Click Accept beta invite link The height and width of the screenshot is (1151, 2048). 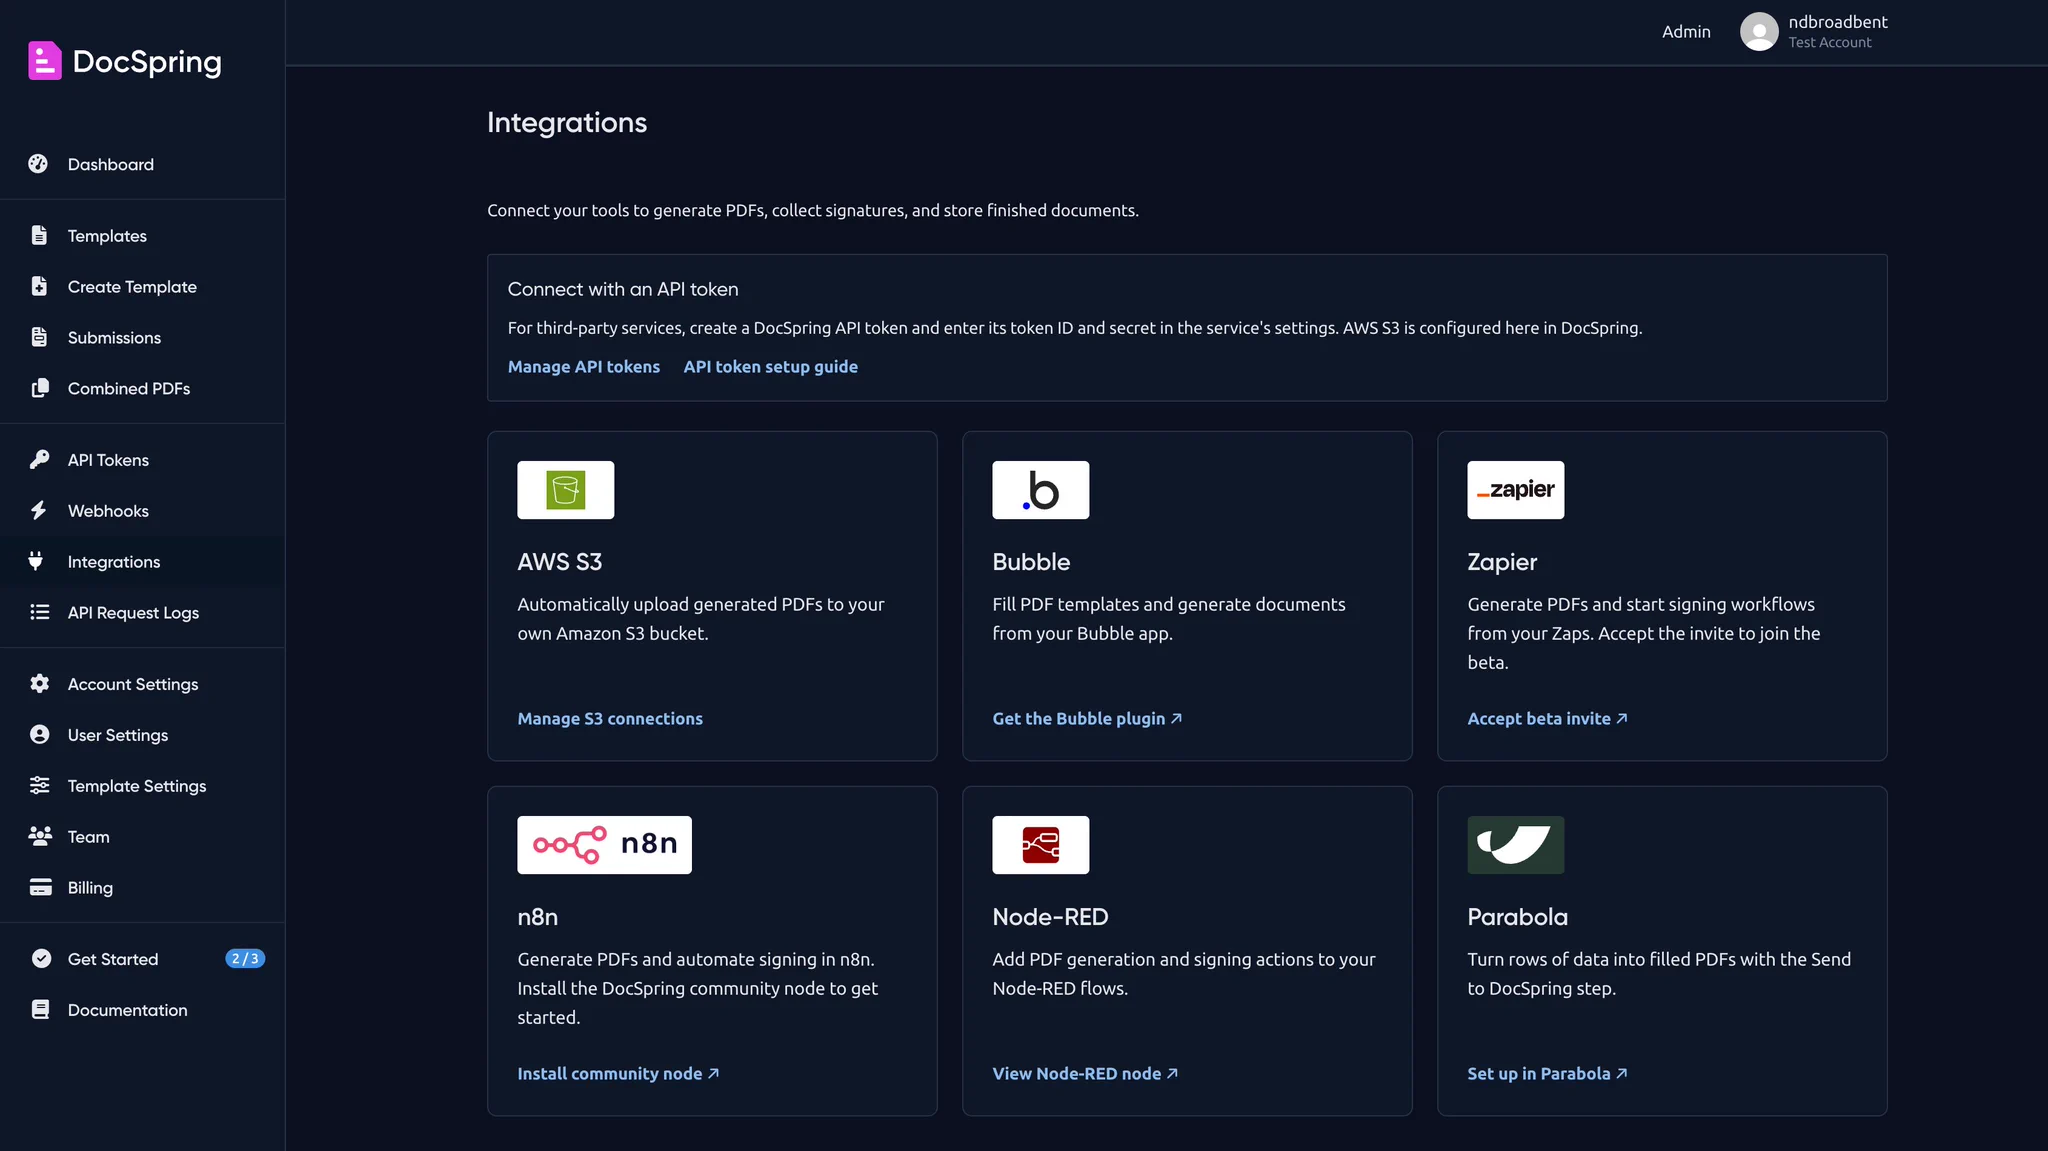point(1547,718)
